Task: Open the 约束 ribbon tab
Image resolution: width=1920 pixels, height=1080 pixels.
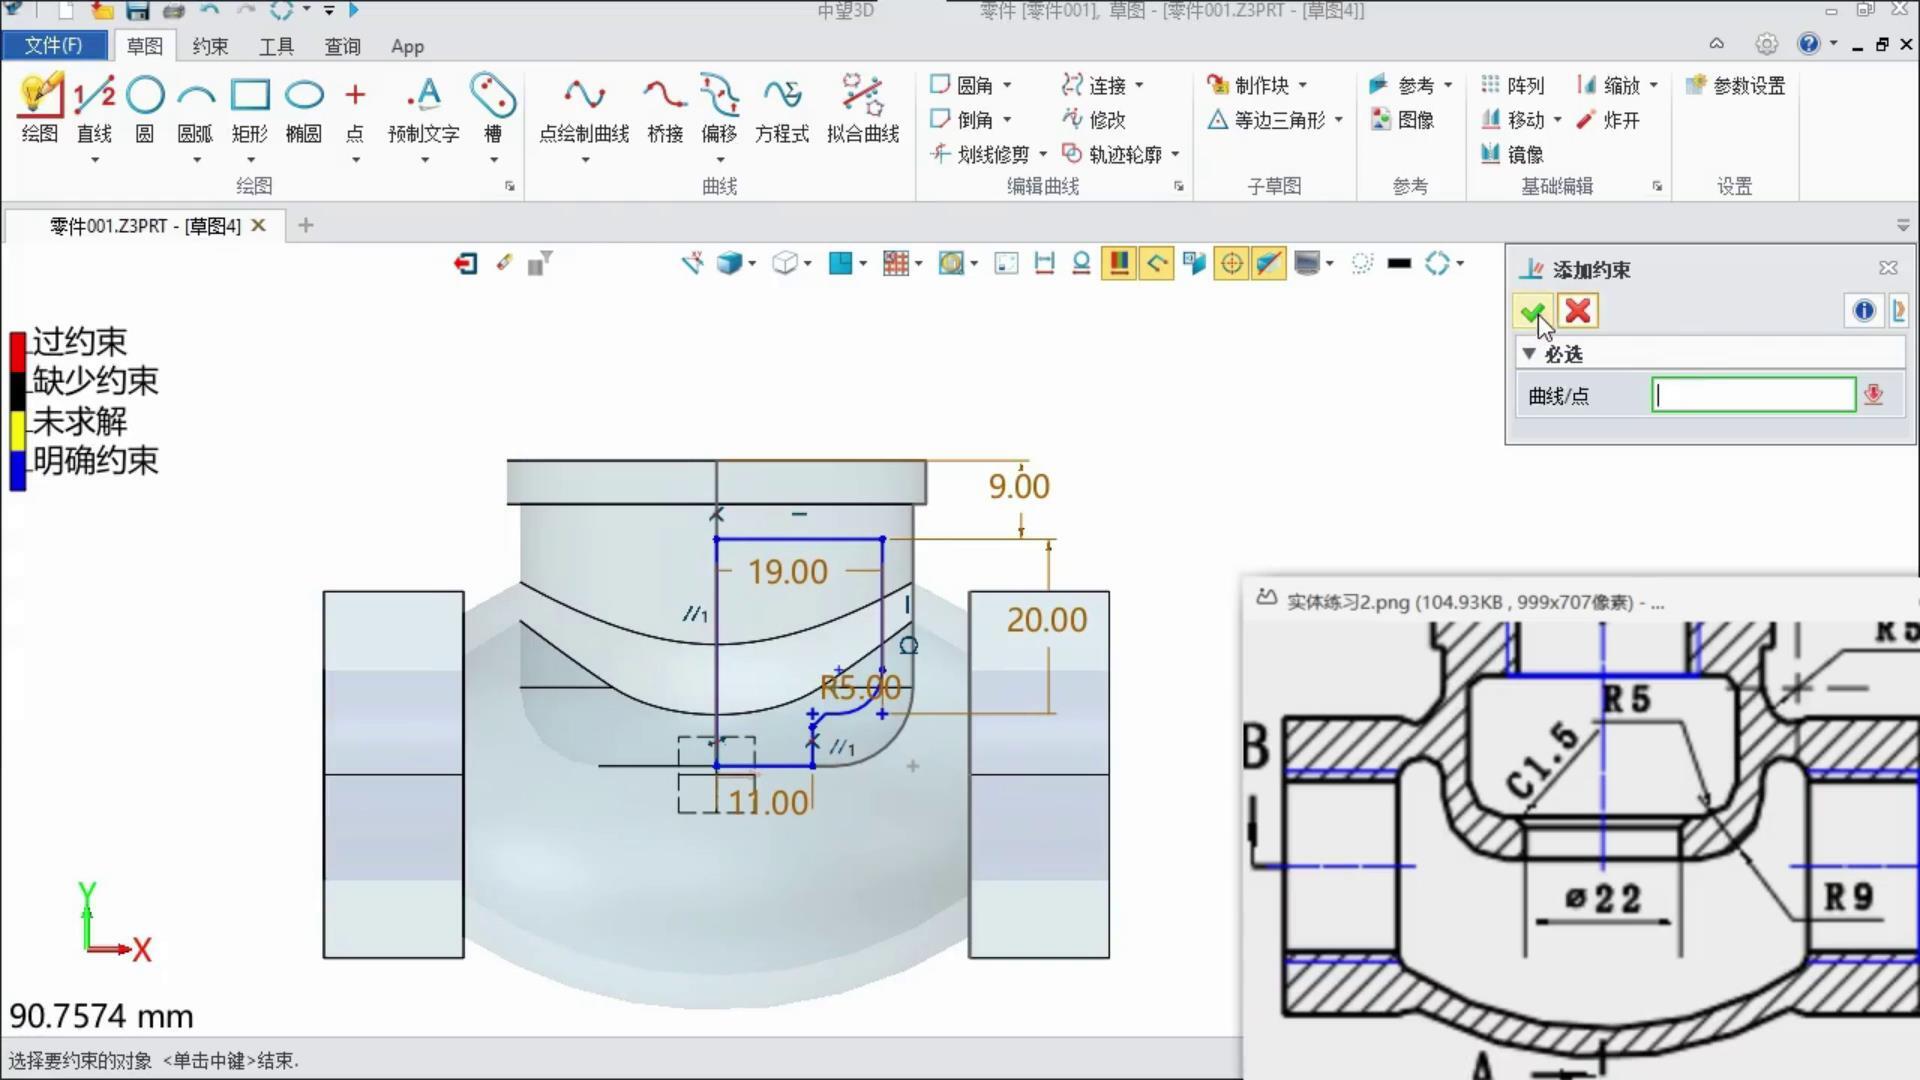Action: coord(210,46)
